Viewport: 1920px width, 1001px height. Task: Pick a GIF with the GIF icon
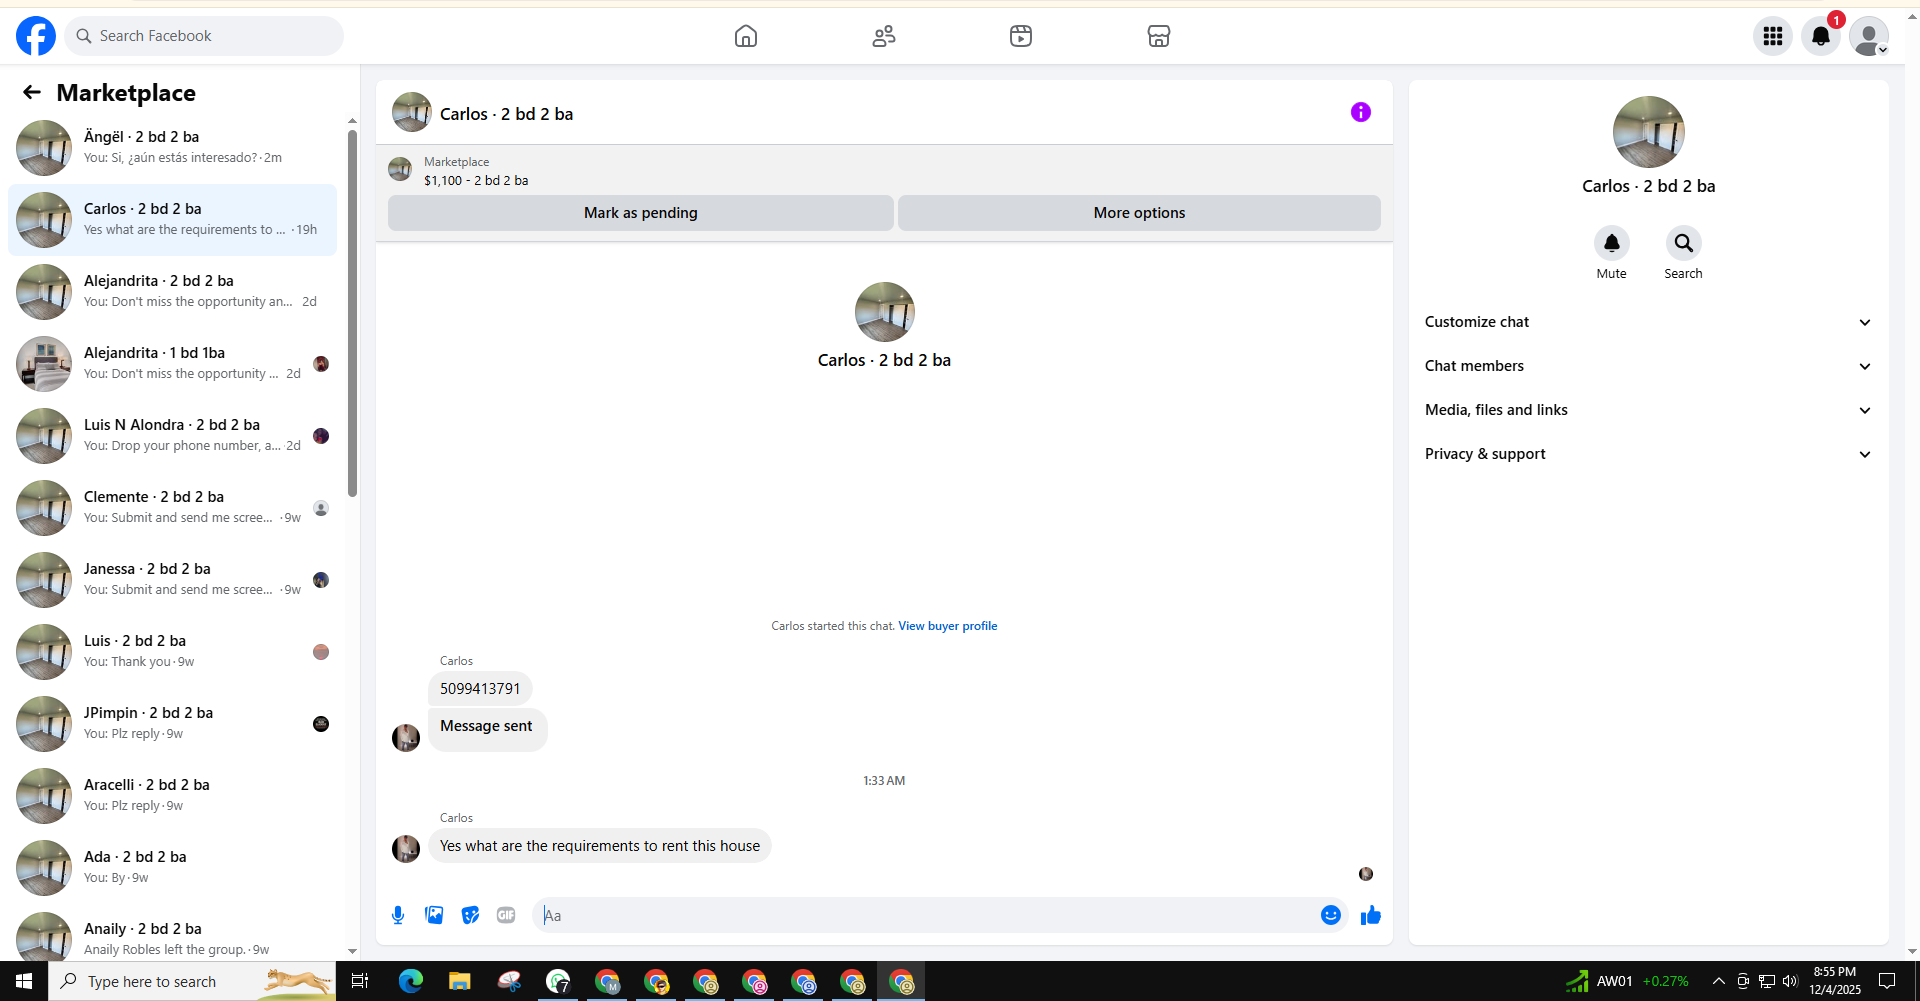pos(506,915)
